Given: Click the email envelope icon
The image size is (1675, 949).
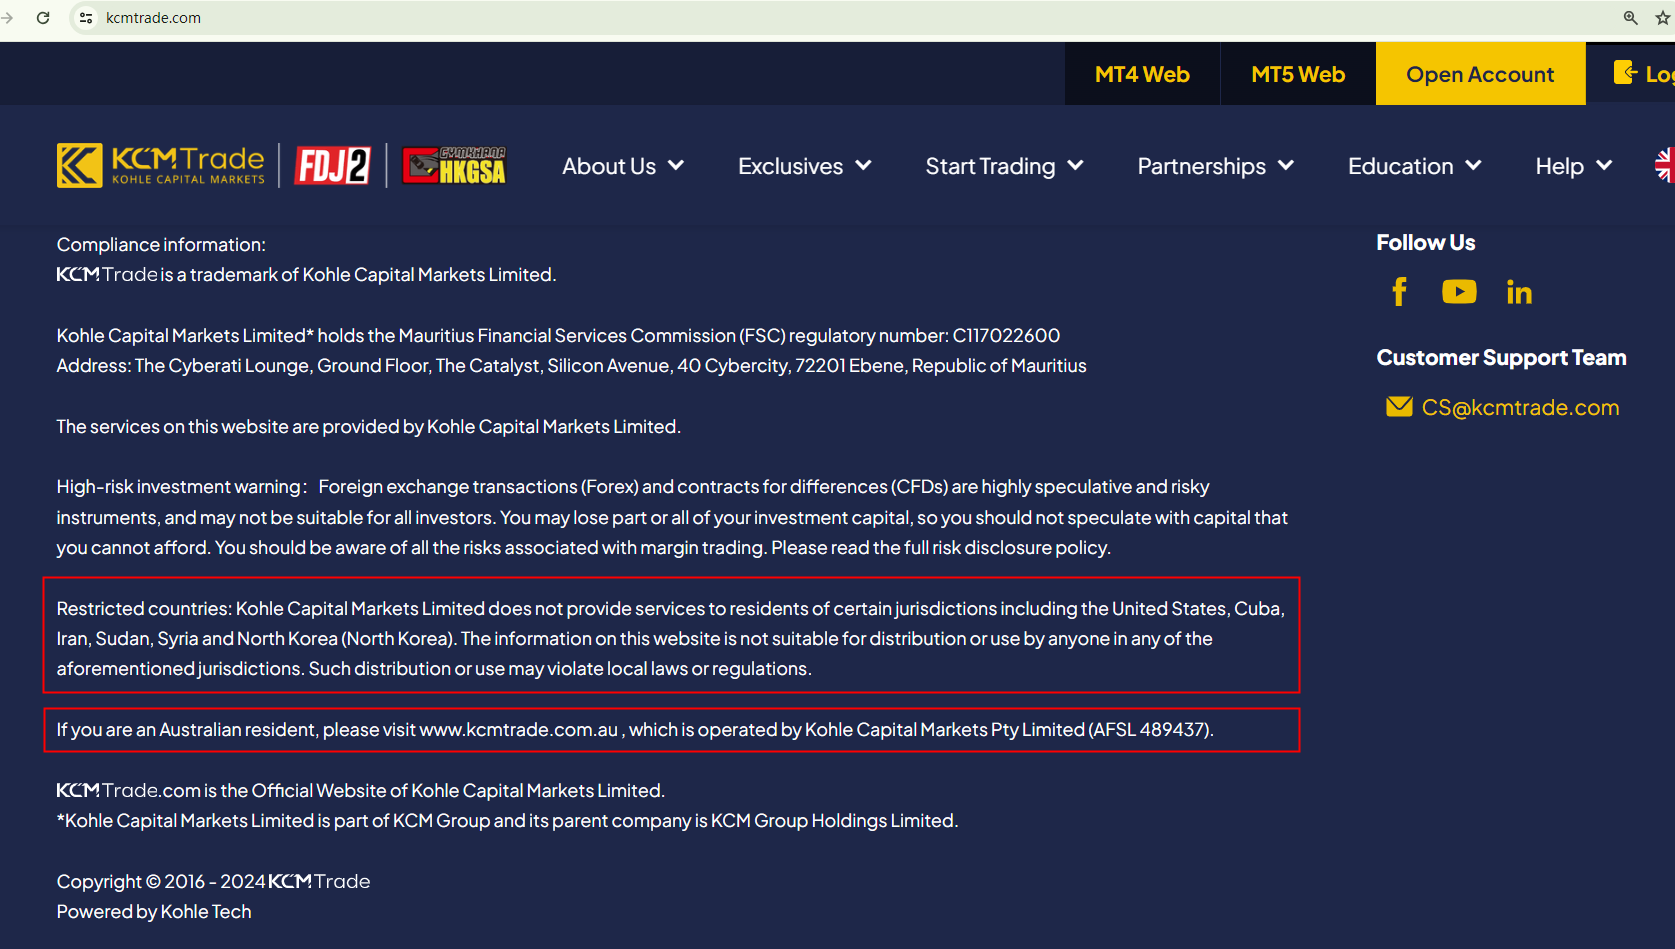Looking at the screenshot, I should (x=1399, y=407).
